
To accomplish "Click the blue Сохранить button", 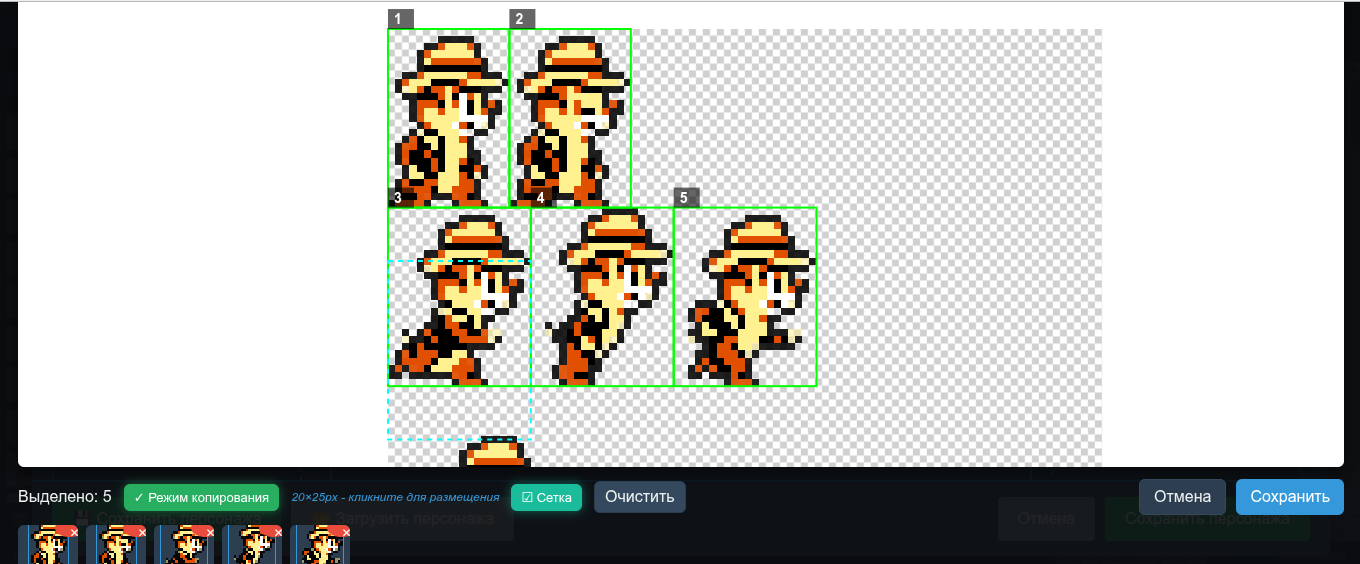I will click(x=1290, y=497).
